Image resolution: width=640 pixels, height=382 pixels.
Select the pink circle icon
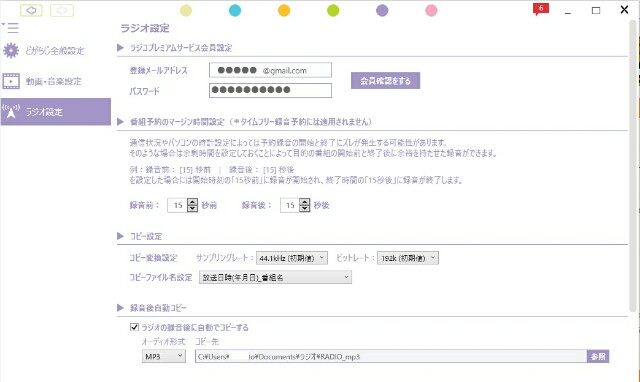[431, 10]
